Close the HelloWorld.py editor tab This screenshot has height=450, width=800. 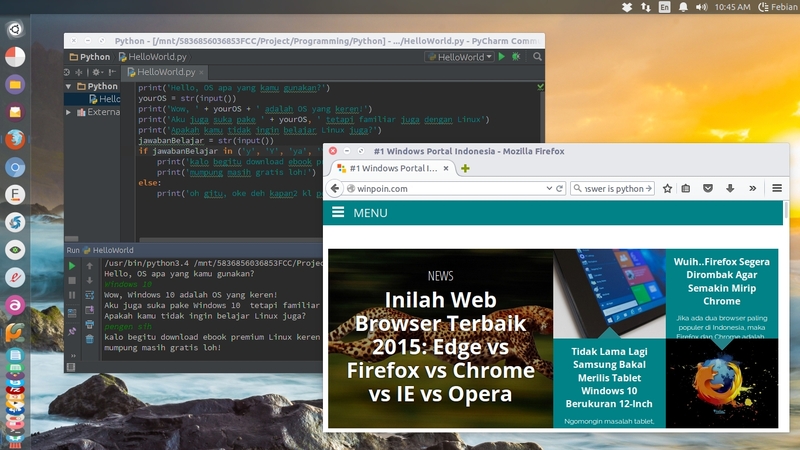(201, 72)
